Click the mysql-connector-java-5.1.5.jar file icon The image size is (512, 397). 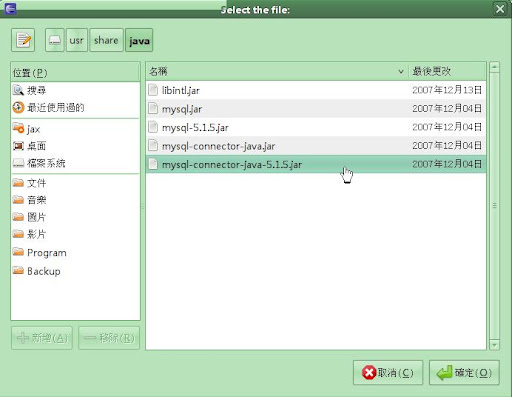click(x=153, y=164)
